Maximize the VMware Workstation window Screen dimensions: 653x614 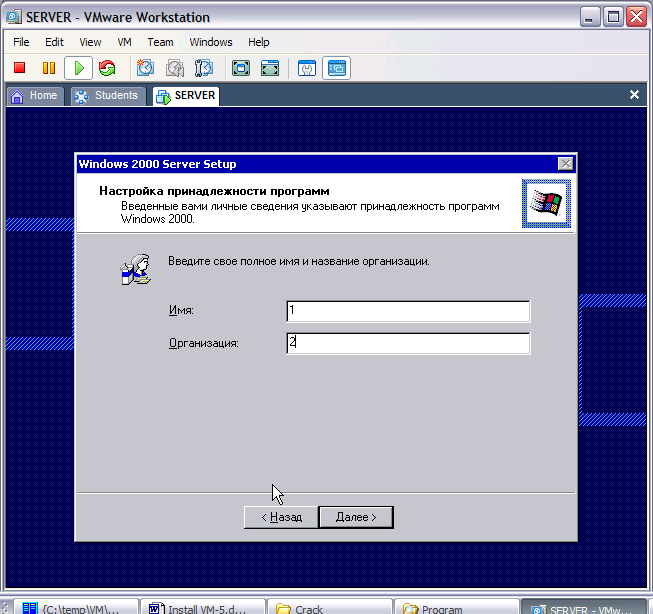(613, 17)
